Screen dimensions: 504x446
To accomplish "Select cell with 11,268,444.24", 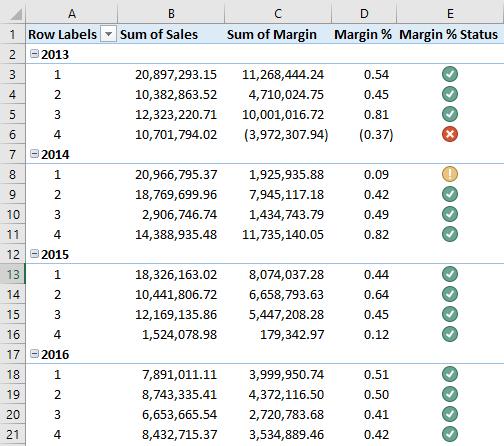I will (278, 74).
